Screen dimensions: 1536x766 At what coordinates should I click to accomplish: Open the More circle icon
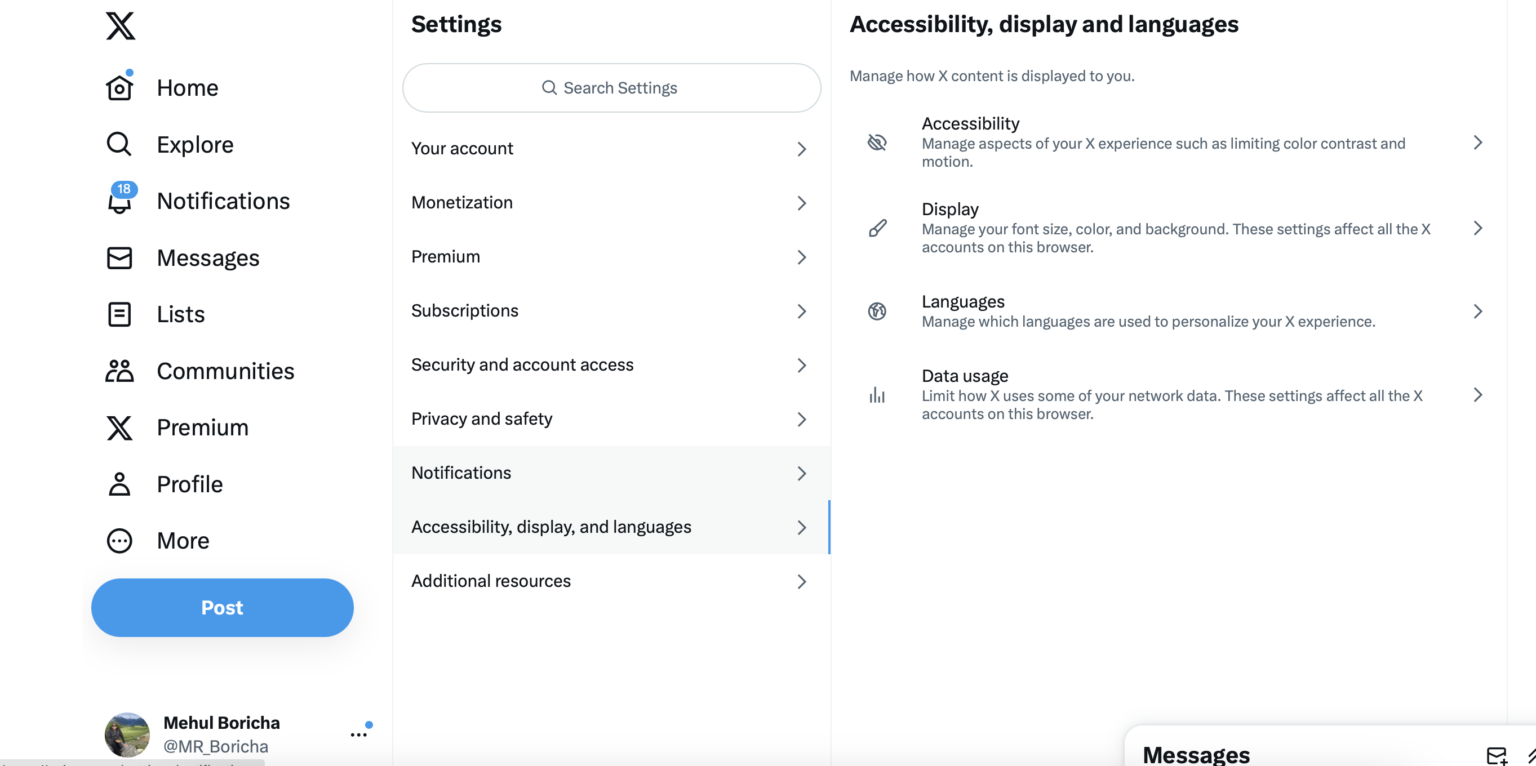(x=119, y=541)
